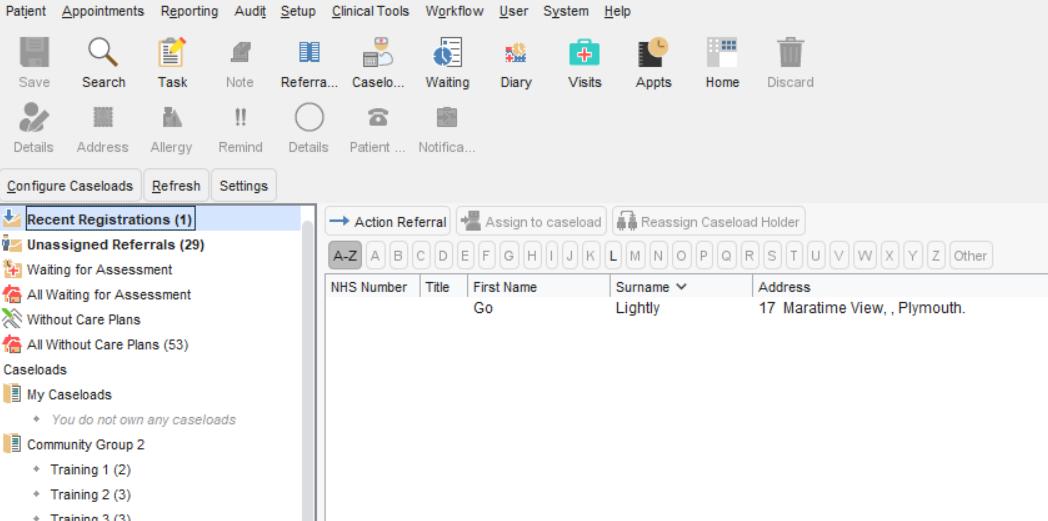The width and height of the screenshot is (1048, 521).
Task: Open the Appointments menu
Action: [x=103, y=11]
